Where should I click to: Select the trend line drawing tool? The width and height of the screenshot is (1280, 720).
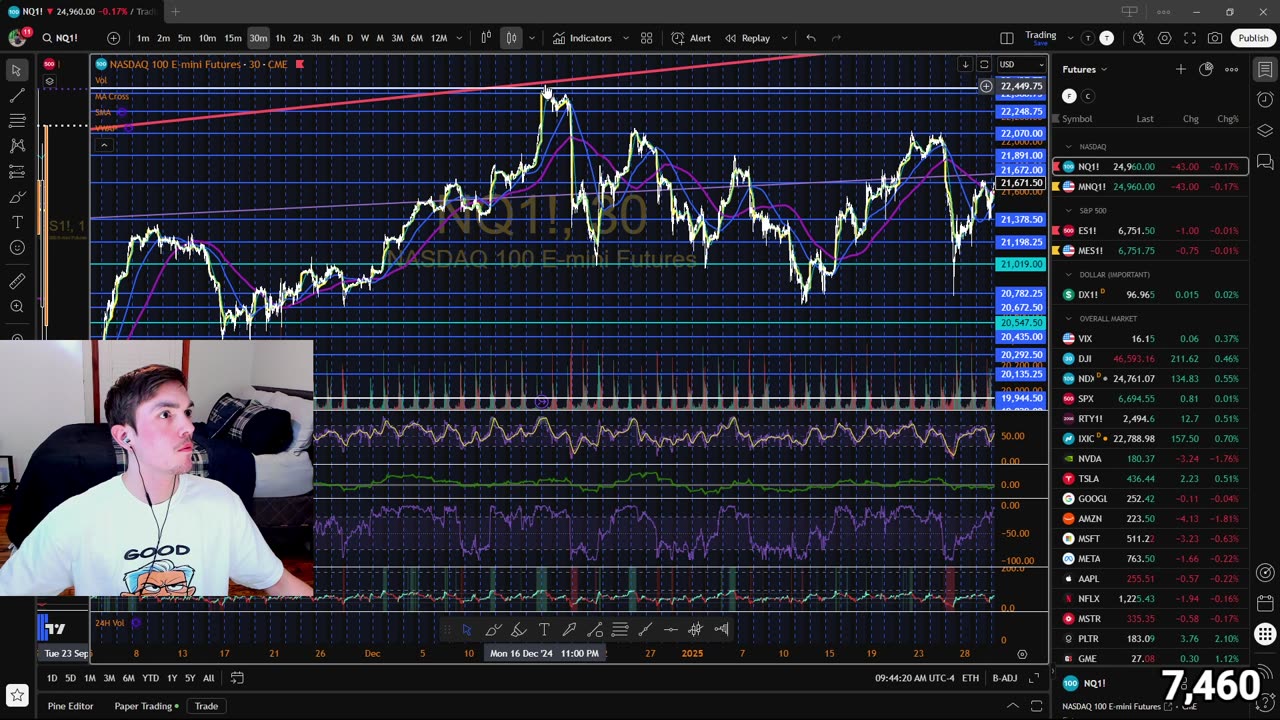click(x=17, y=96)
